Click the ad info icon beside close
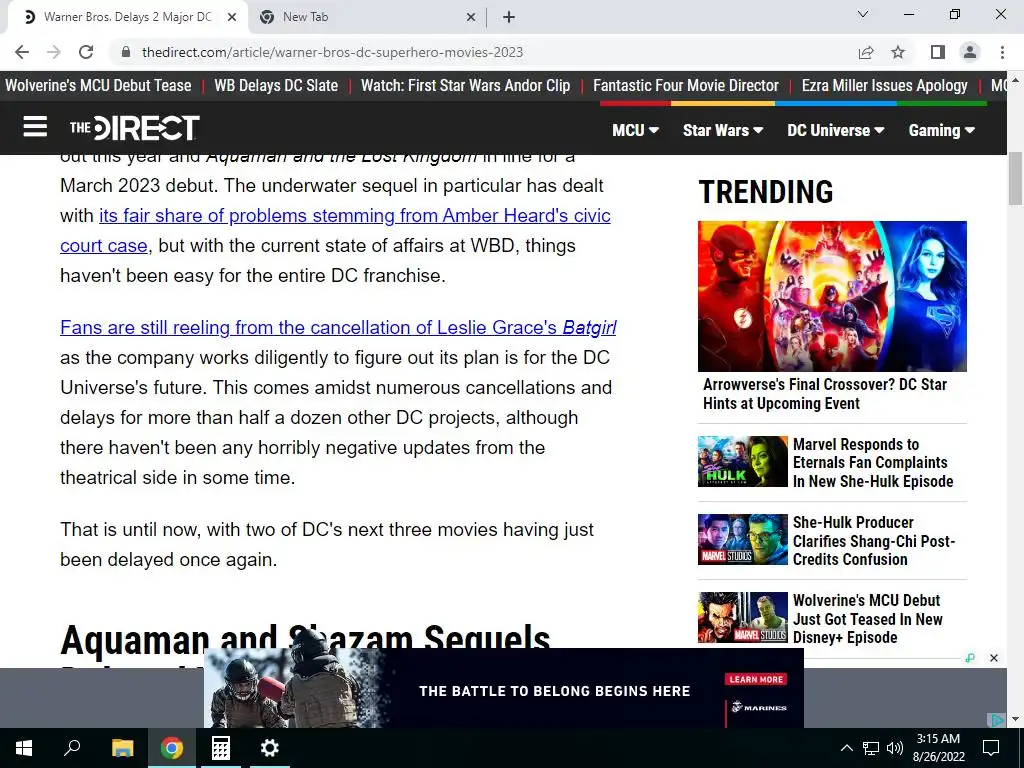1024x768 pixels. [x=970, y=658]
